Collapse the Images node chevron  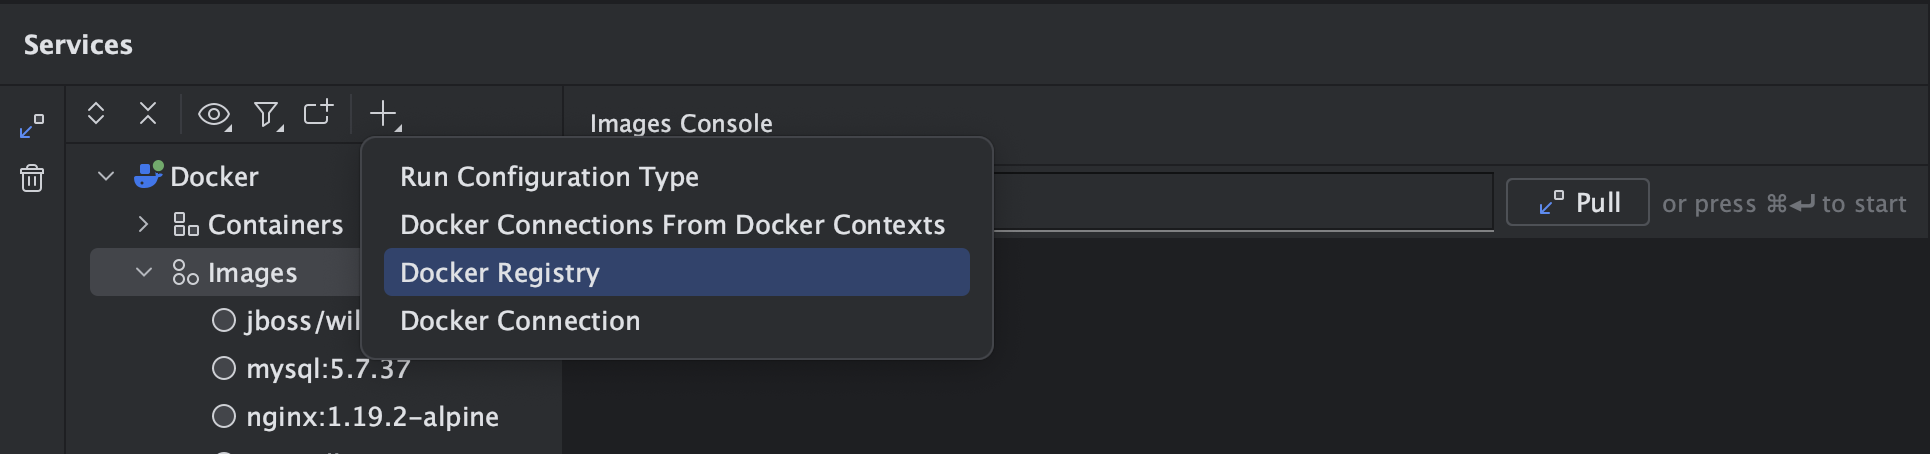click(x=144, y=272)
